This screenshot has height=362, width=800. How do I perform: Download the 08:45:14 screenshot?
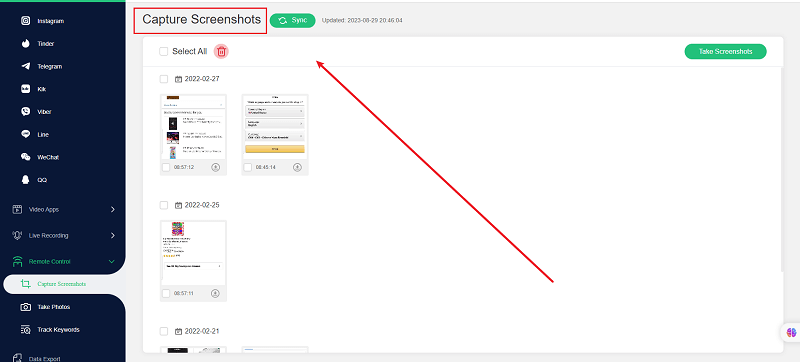[297, 167]
